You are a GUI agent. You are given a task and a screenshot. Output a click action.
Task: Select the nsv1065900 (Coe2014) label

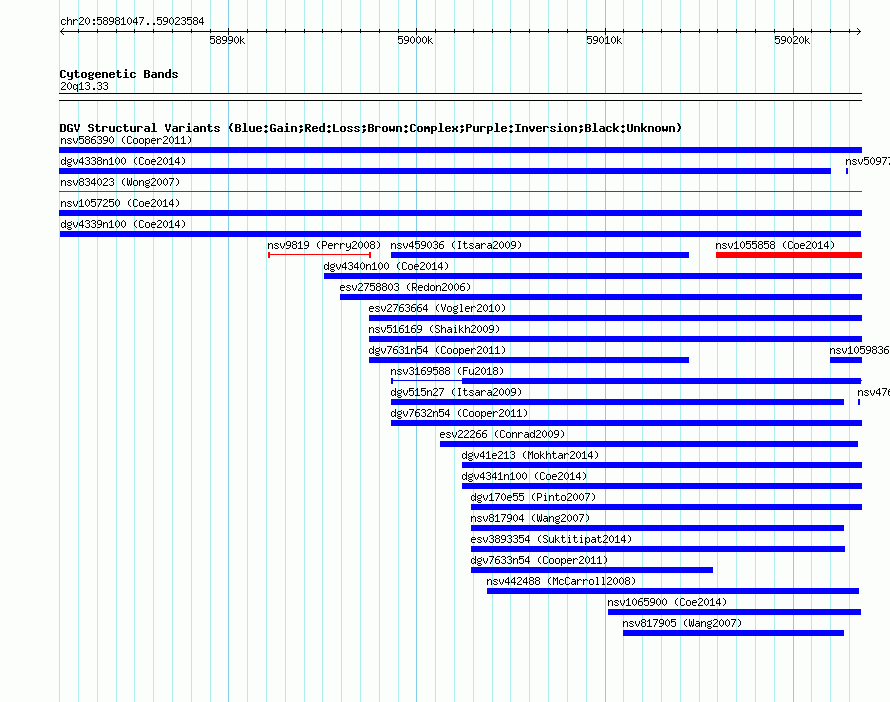[667, 602]
